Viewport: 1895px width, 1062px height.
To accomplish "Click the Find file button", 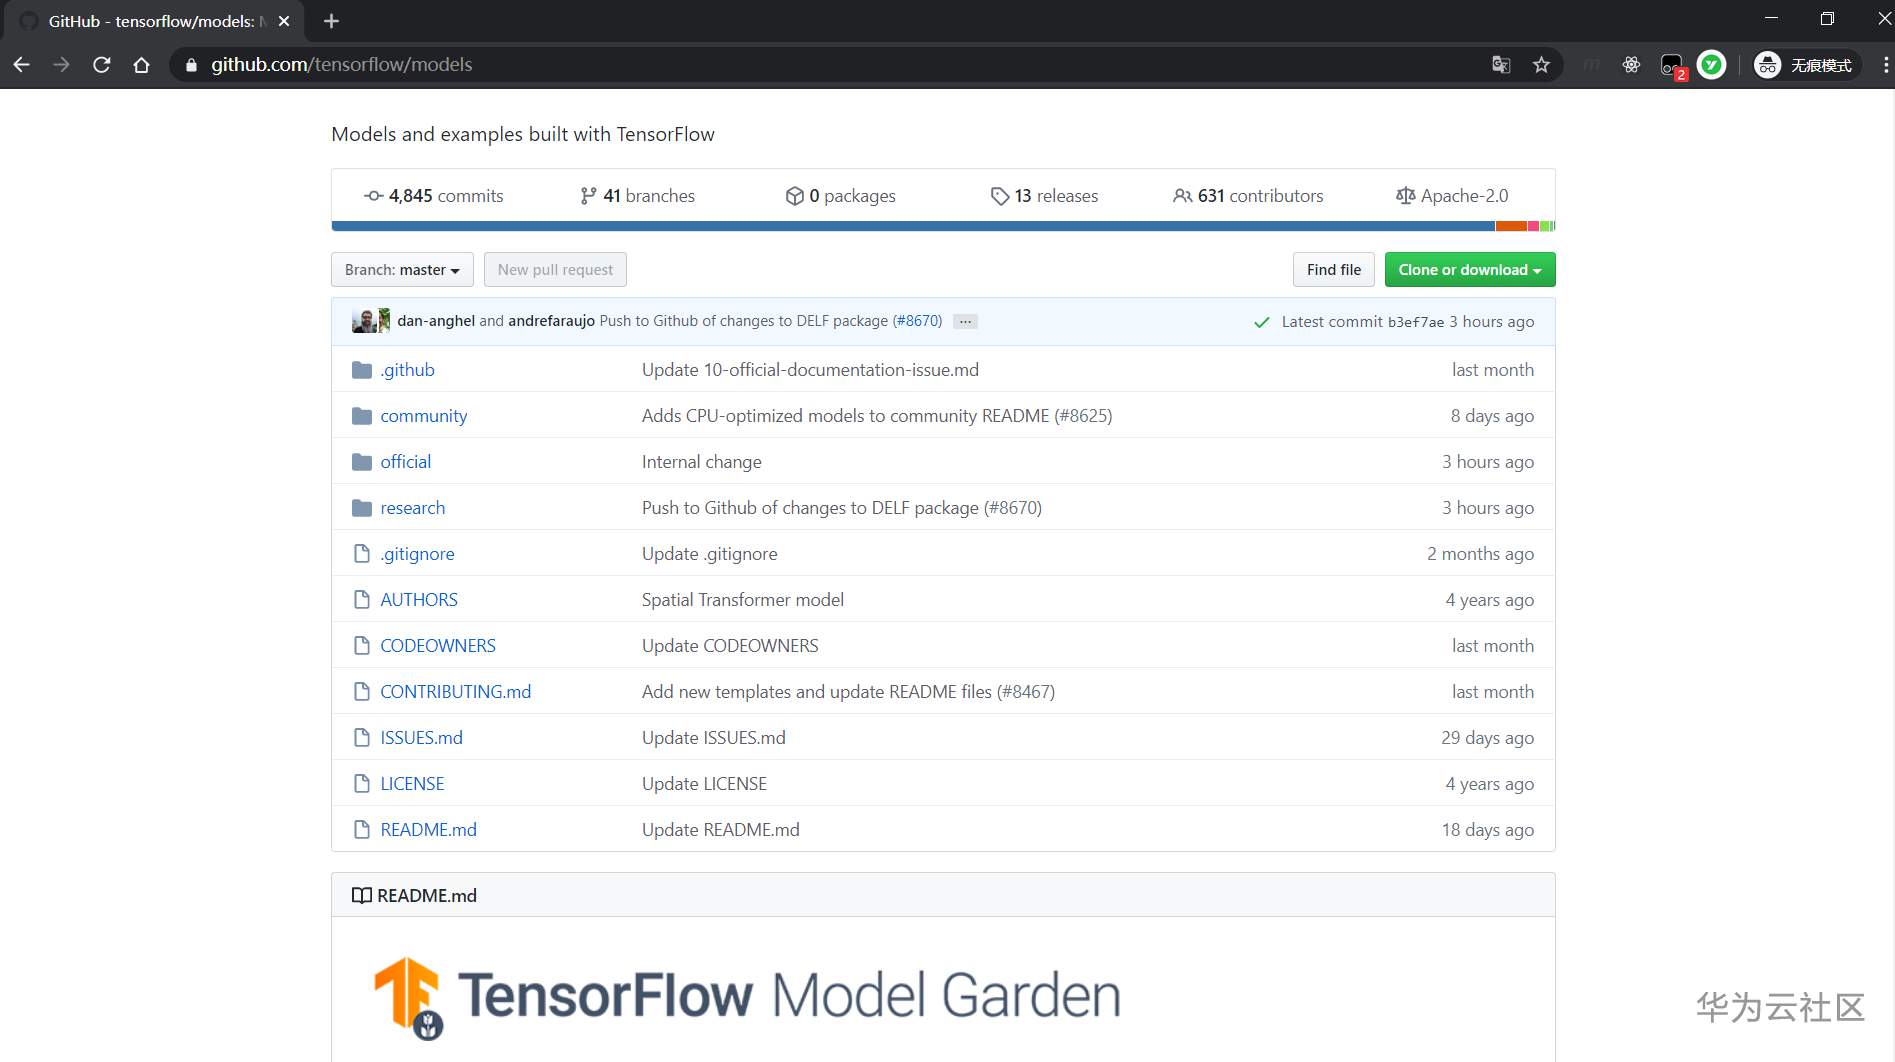I will coord(1333,270).
